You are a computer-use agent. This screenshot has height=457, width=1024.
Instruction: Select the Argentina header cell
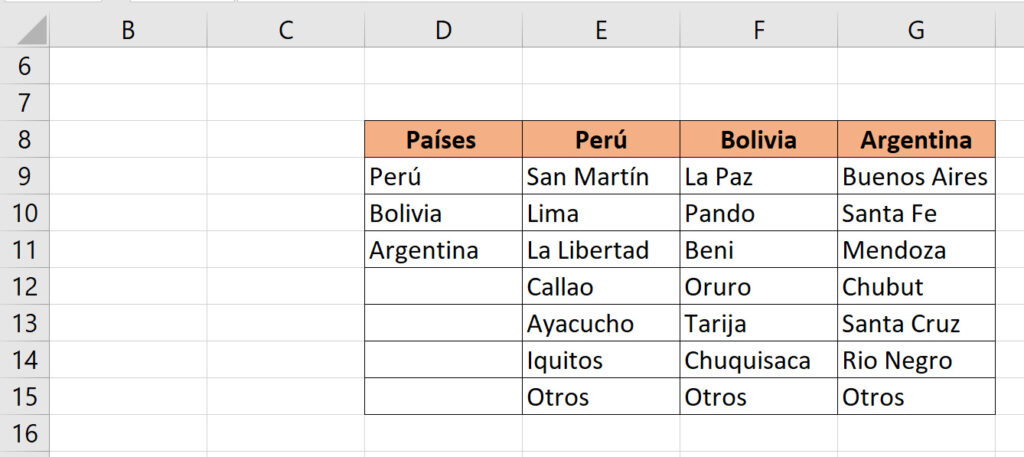pyautogui.click(x=916, y=140)
